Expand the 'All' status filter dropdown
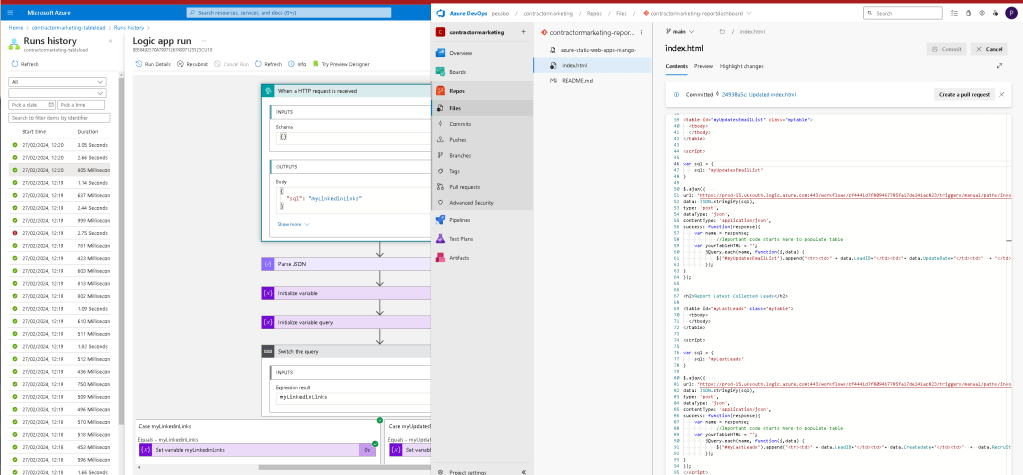Viewport: 1023px width, 475px height. pos(57,82)
